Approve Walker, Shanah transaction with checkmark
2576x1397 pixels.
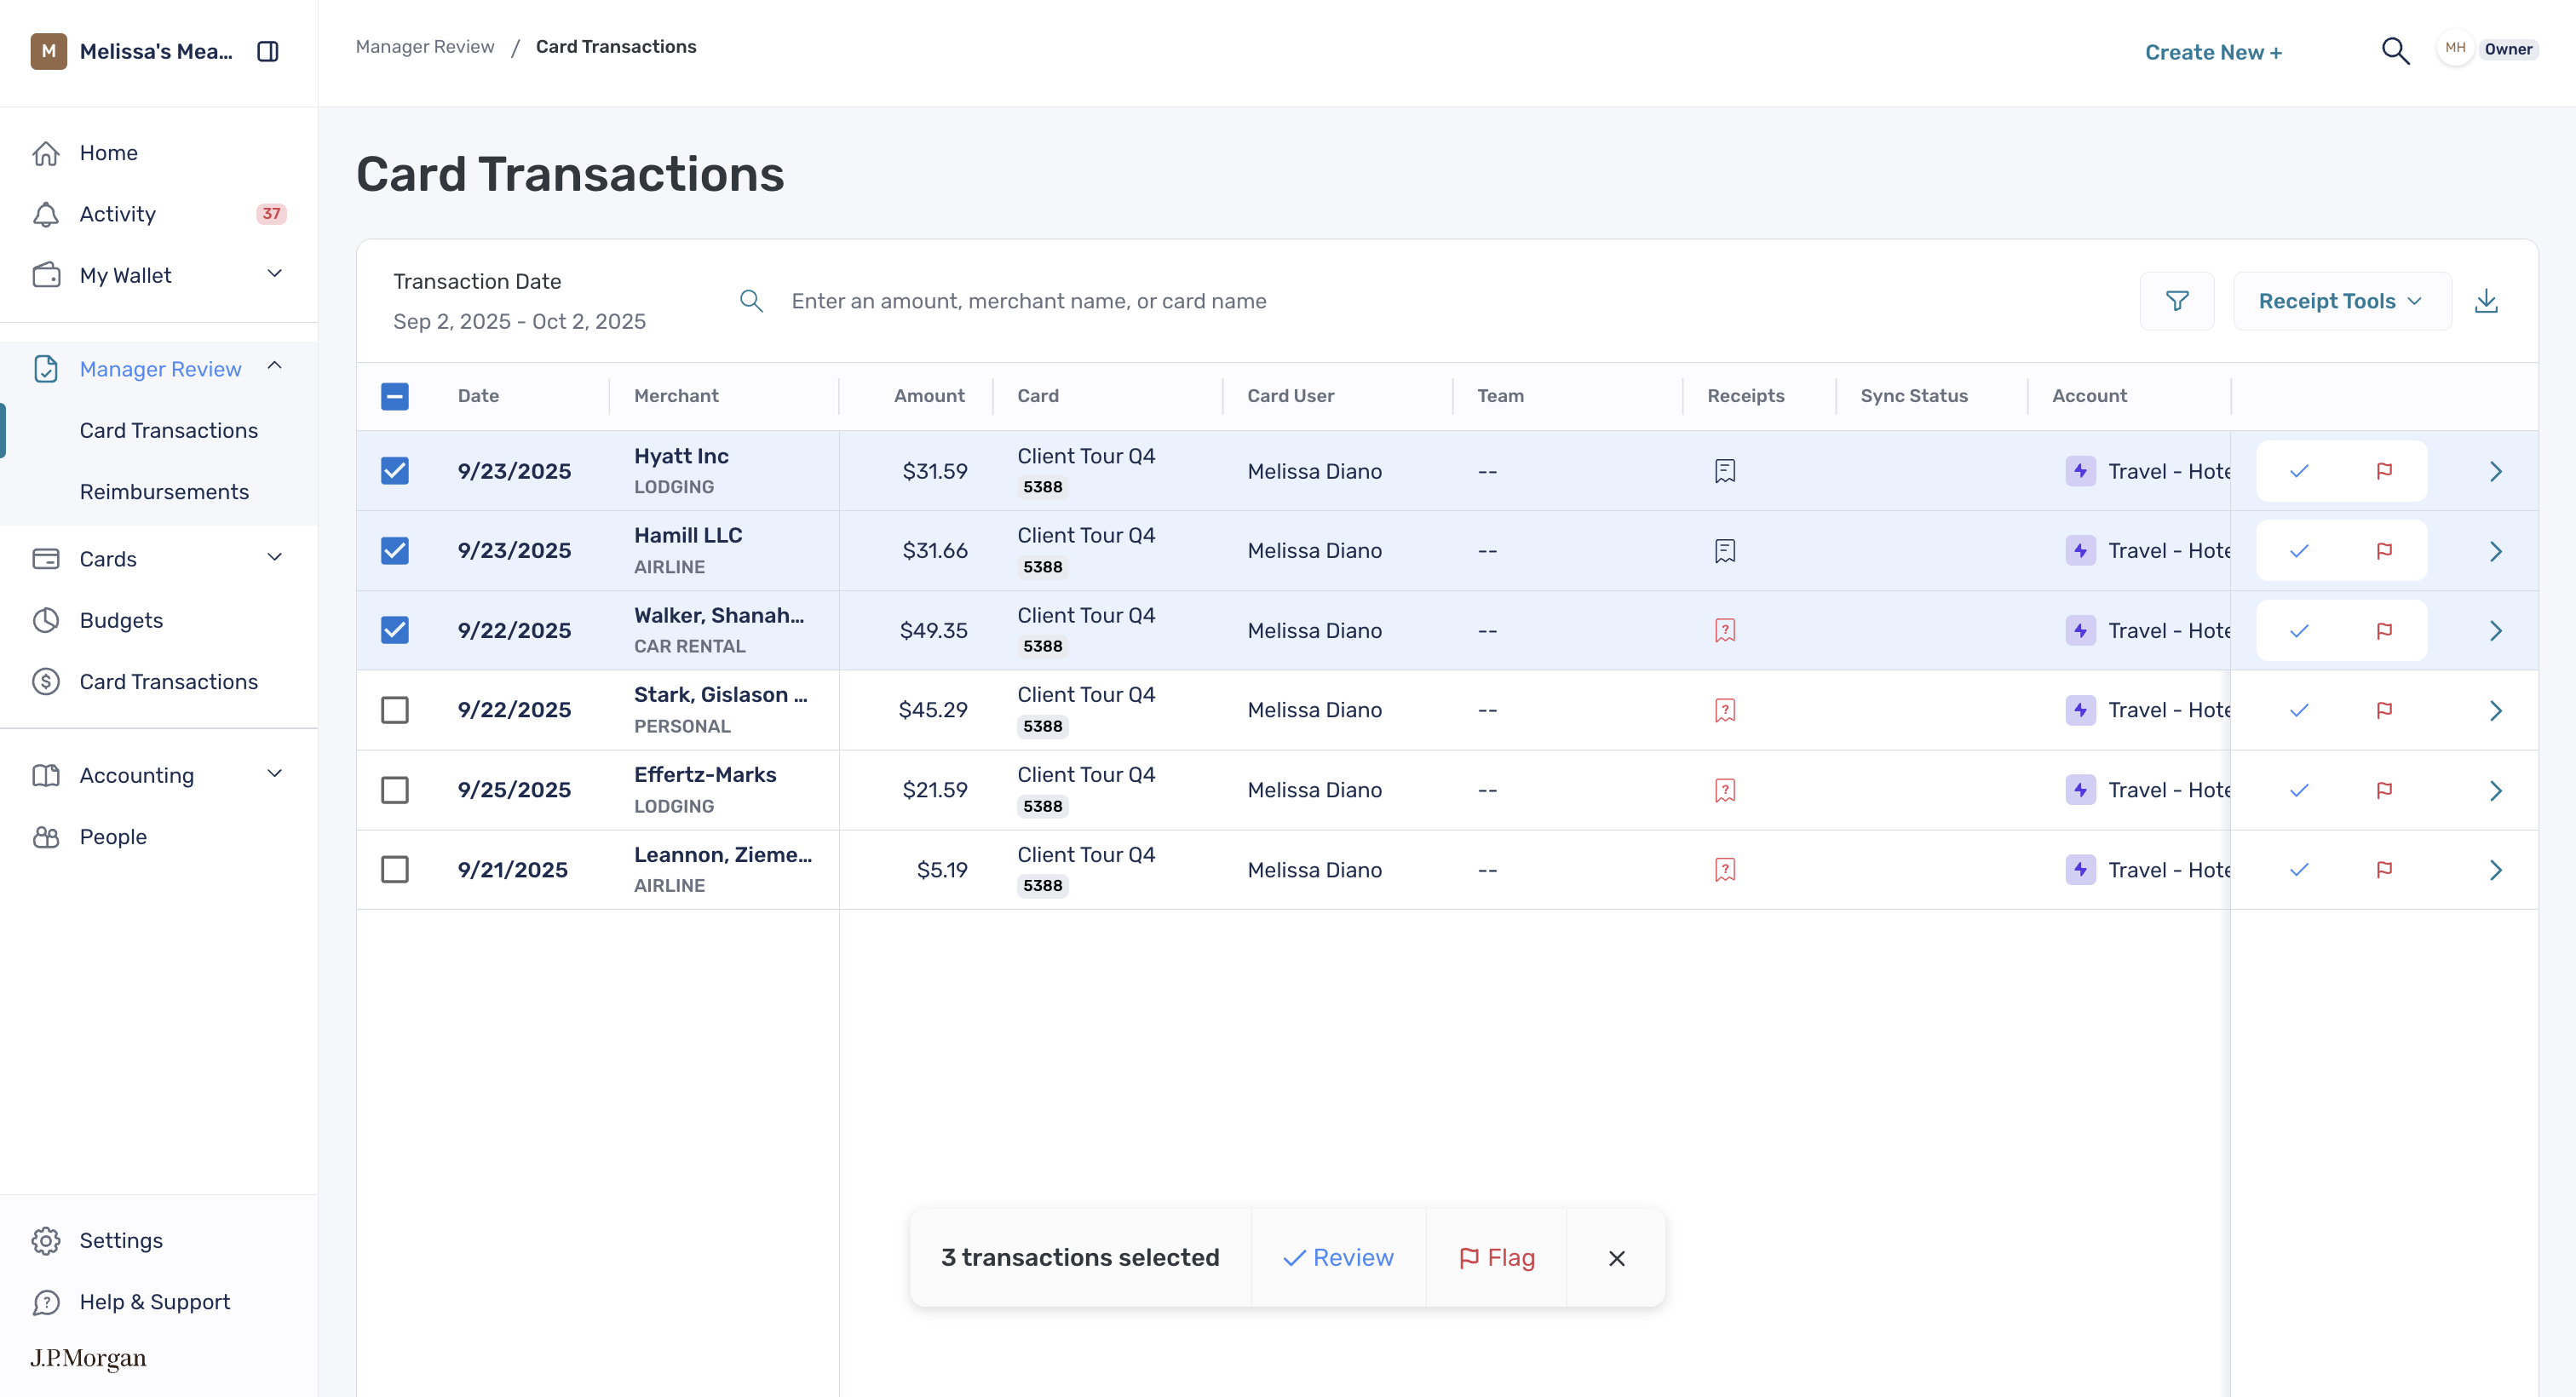tap(2299, 631)
